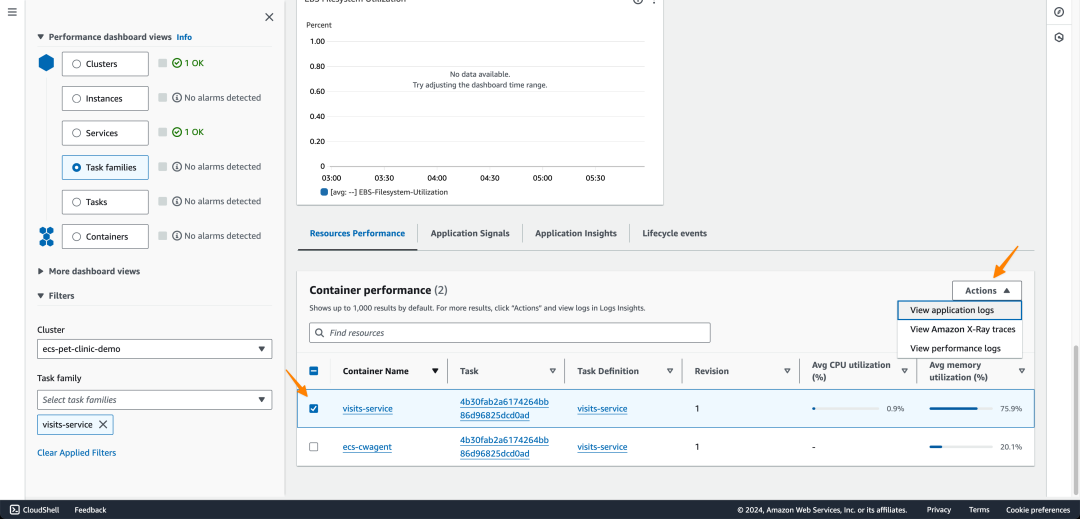
Task: Open Cookie preferences in the footer
Action: tap(1039, 510)
